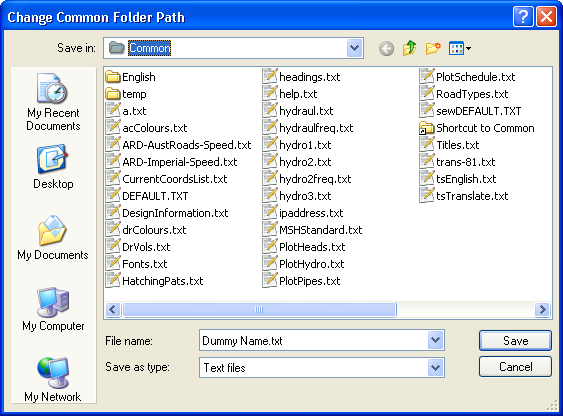
Task: Click the Back navigation arrow icon
Action: tap(386, 48)
